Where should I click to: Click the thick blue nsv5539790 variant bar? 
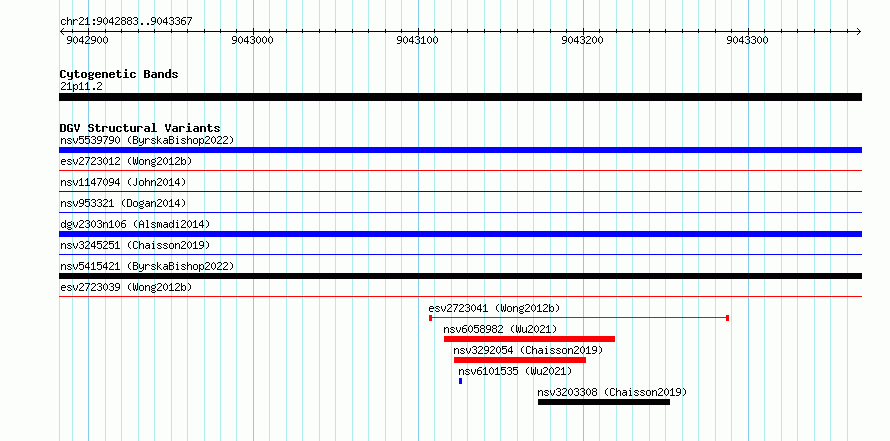click(x=460, y=150)
